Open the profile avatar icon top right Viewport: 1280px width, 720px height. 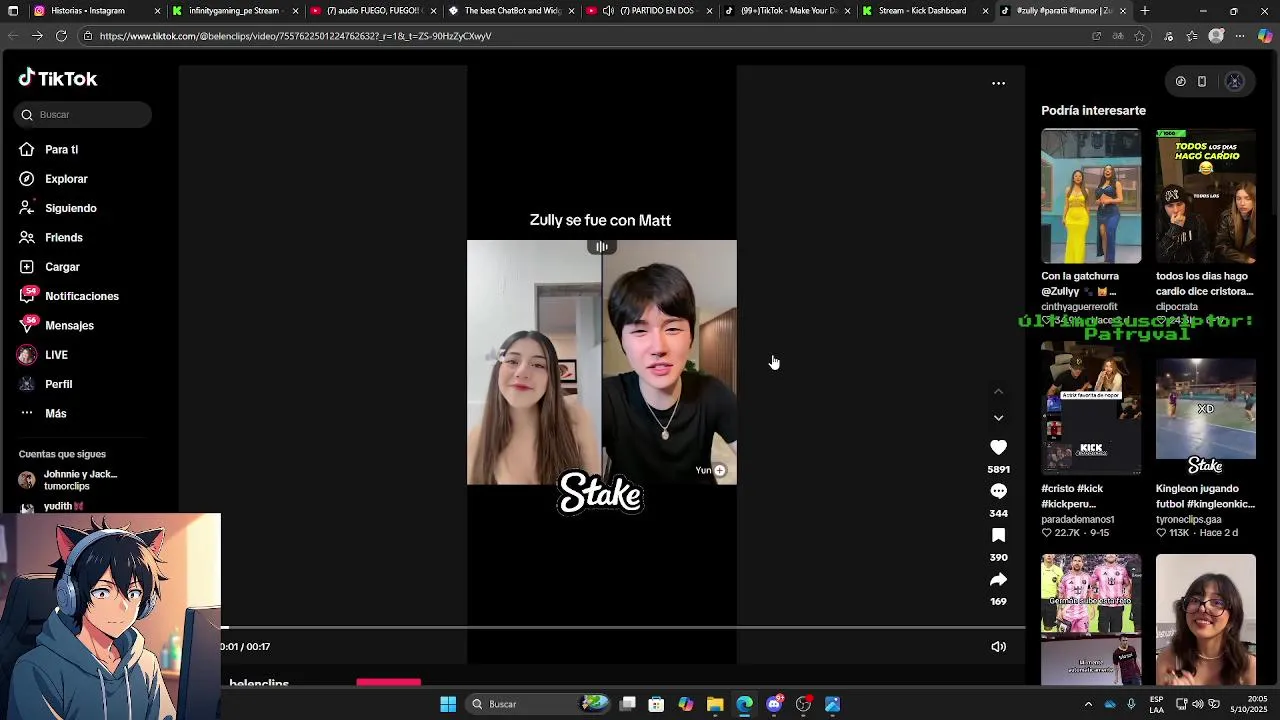click(1234, 82)
